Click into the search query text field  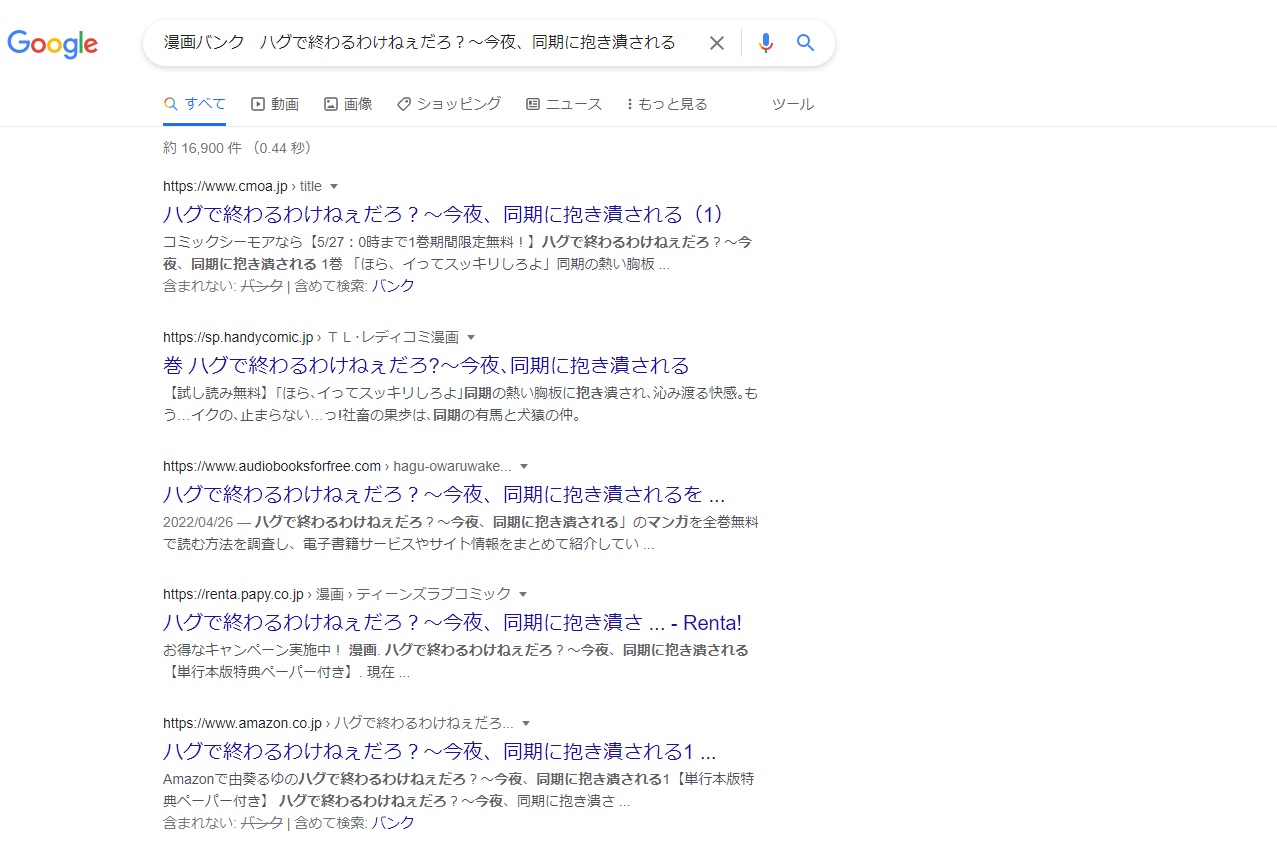click(420, 43)
